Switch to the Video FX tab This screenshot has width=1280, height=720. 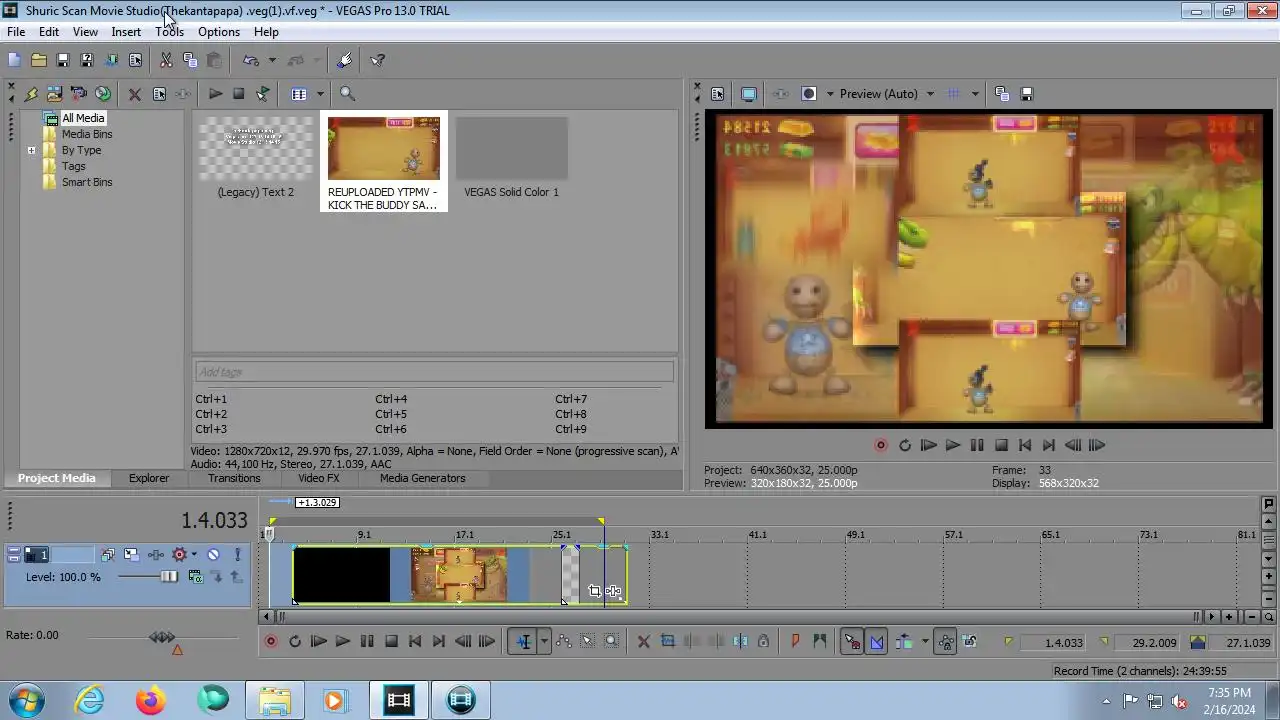[x=318, y=478]
